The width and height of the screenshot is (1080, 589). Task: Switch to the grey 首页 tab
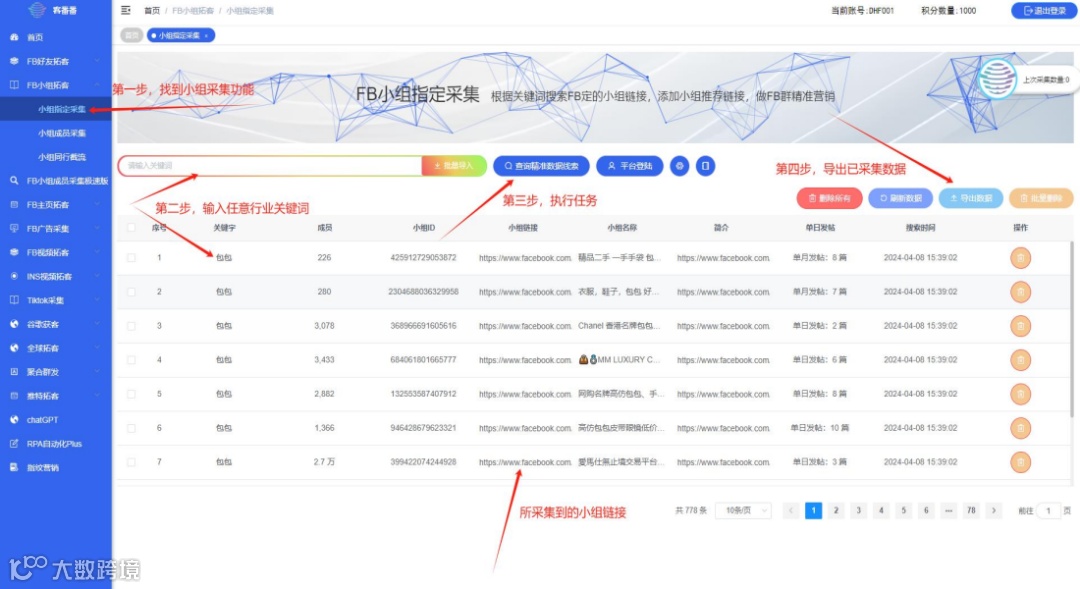click(132, 35)
